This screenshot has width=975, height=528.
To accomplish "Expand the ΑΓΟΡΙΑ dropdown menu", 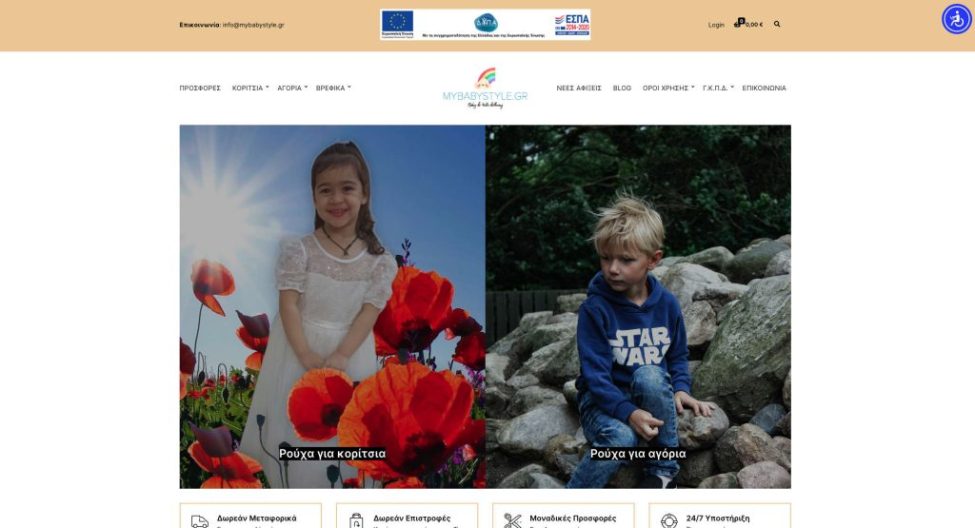I will pyautogui.click(x=292, y=88).
